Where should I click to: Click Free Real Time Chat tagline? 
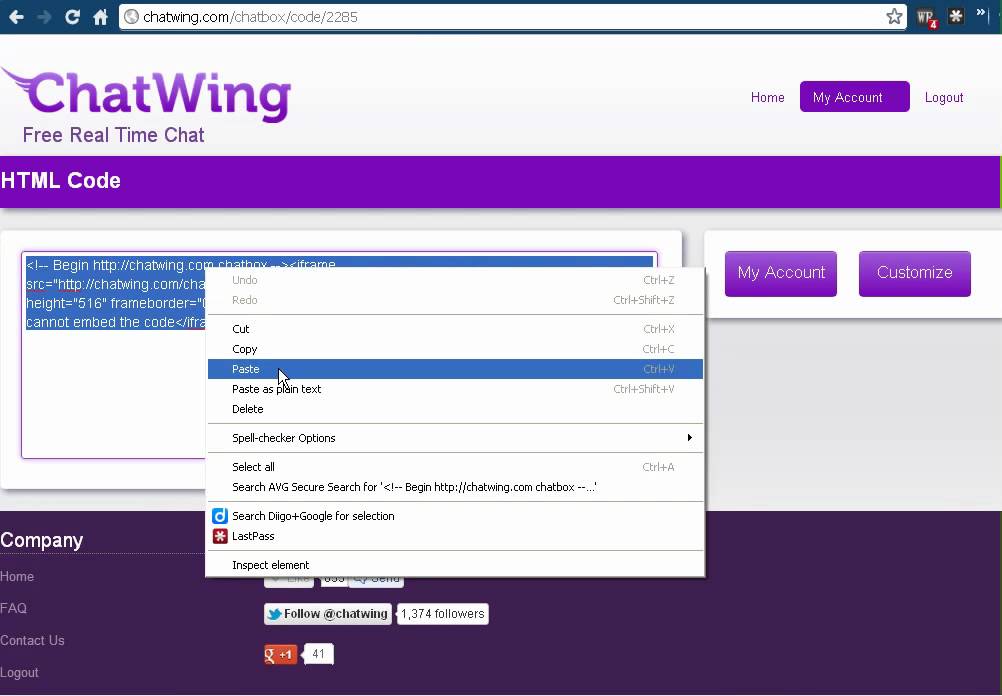114,135
